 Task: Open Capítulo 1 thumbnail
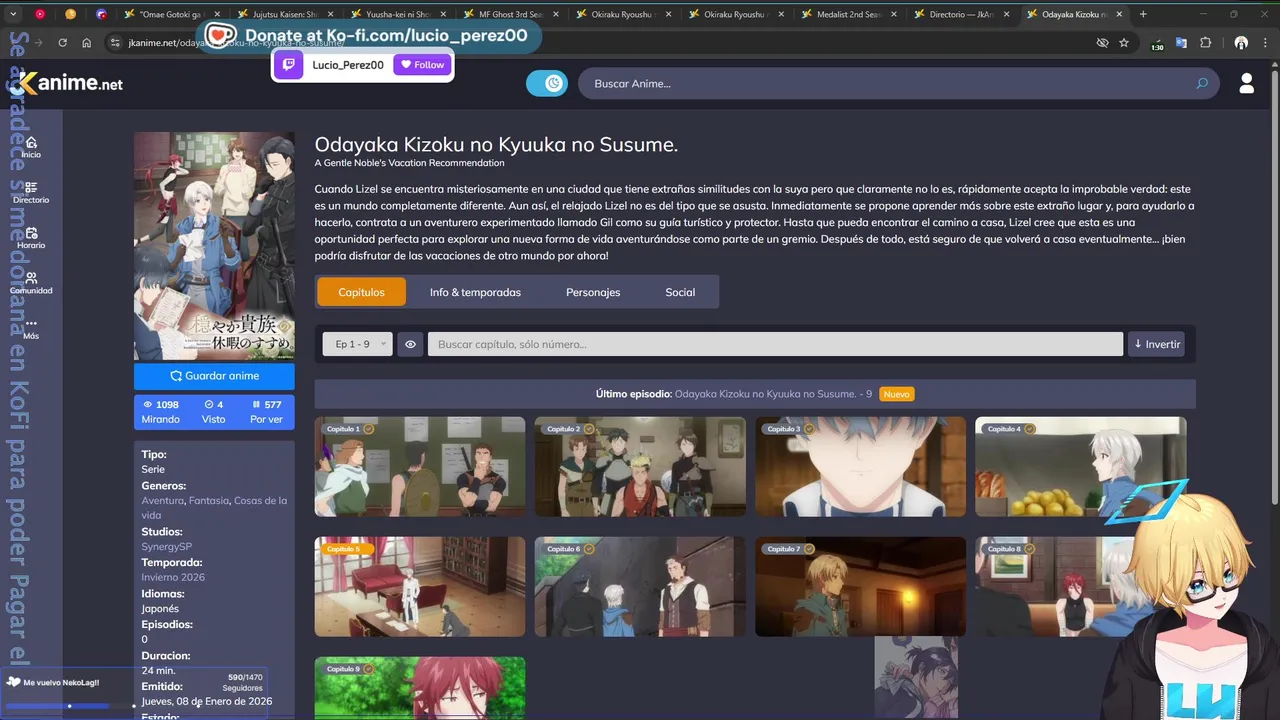[x=420, y=467]
